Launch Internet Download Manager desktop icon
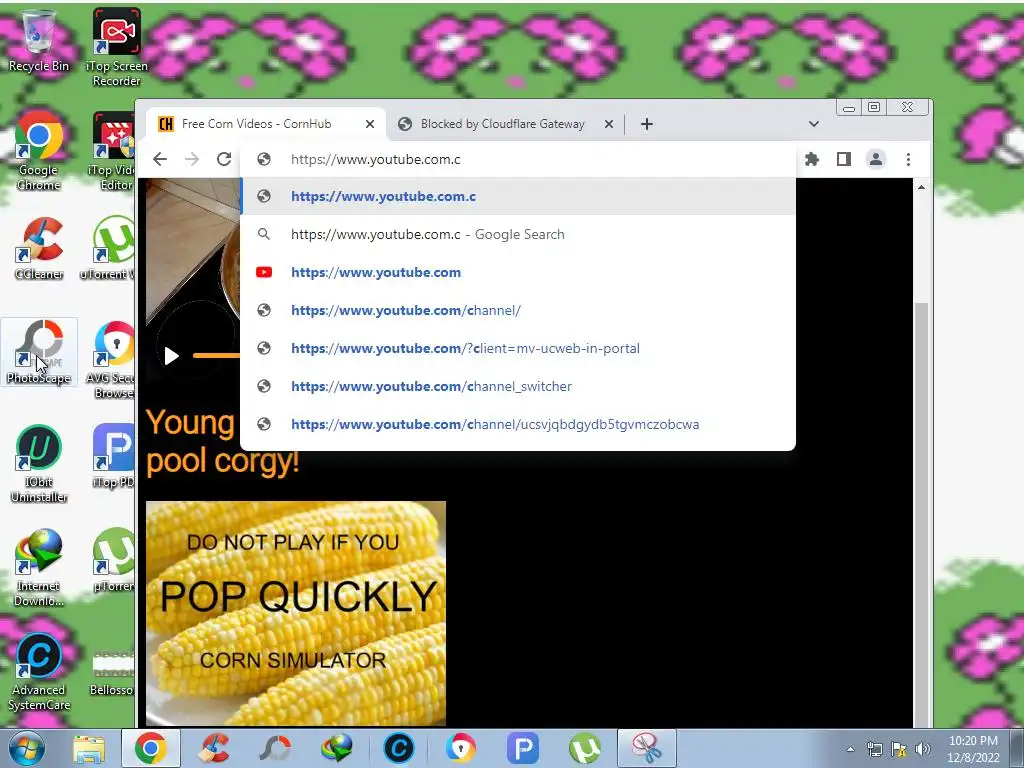The width and height of the screenshot is (1024, 768). (x=39, y=567)
